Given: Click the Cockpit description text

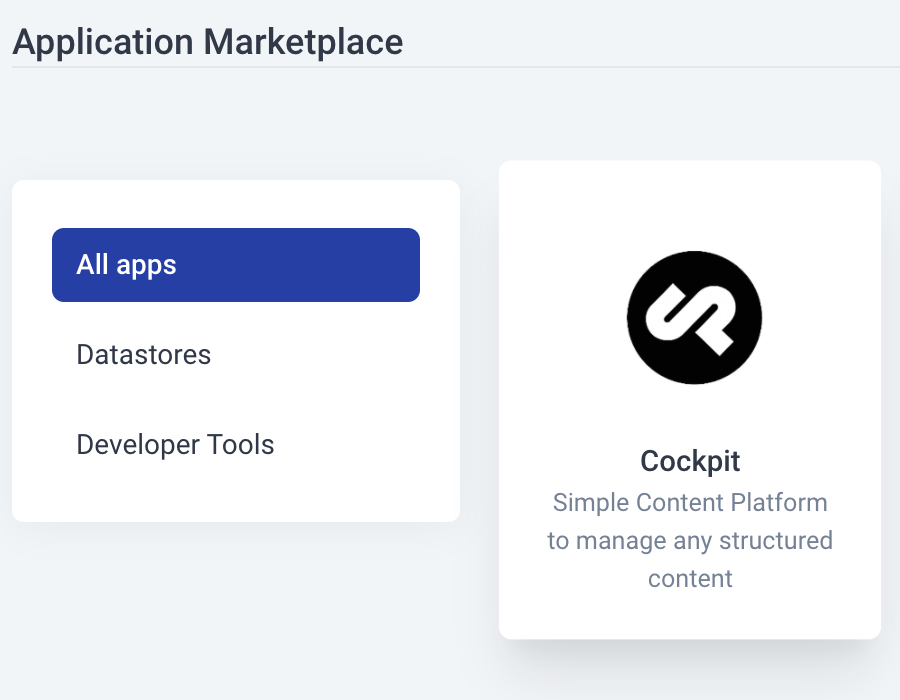Looking at the screenshot, I should coord(690,540).
